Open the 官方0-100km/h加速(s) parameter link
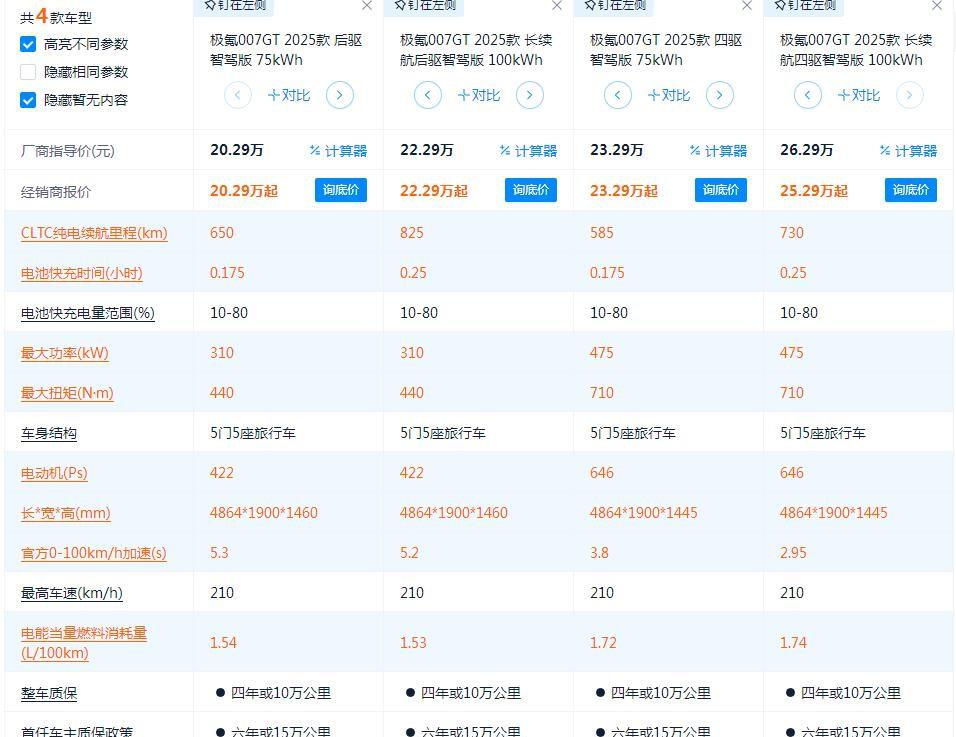The width and height of the screenshot is (956, 737). [93, 554]
